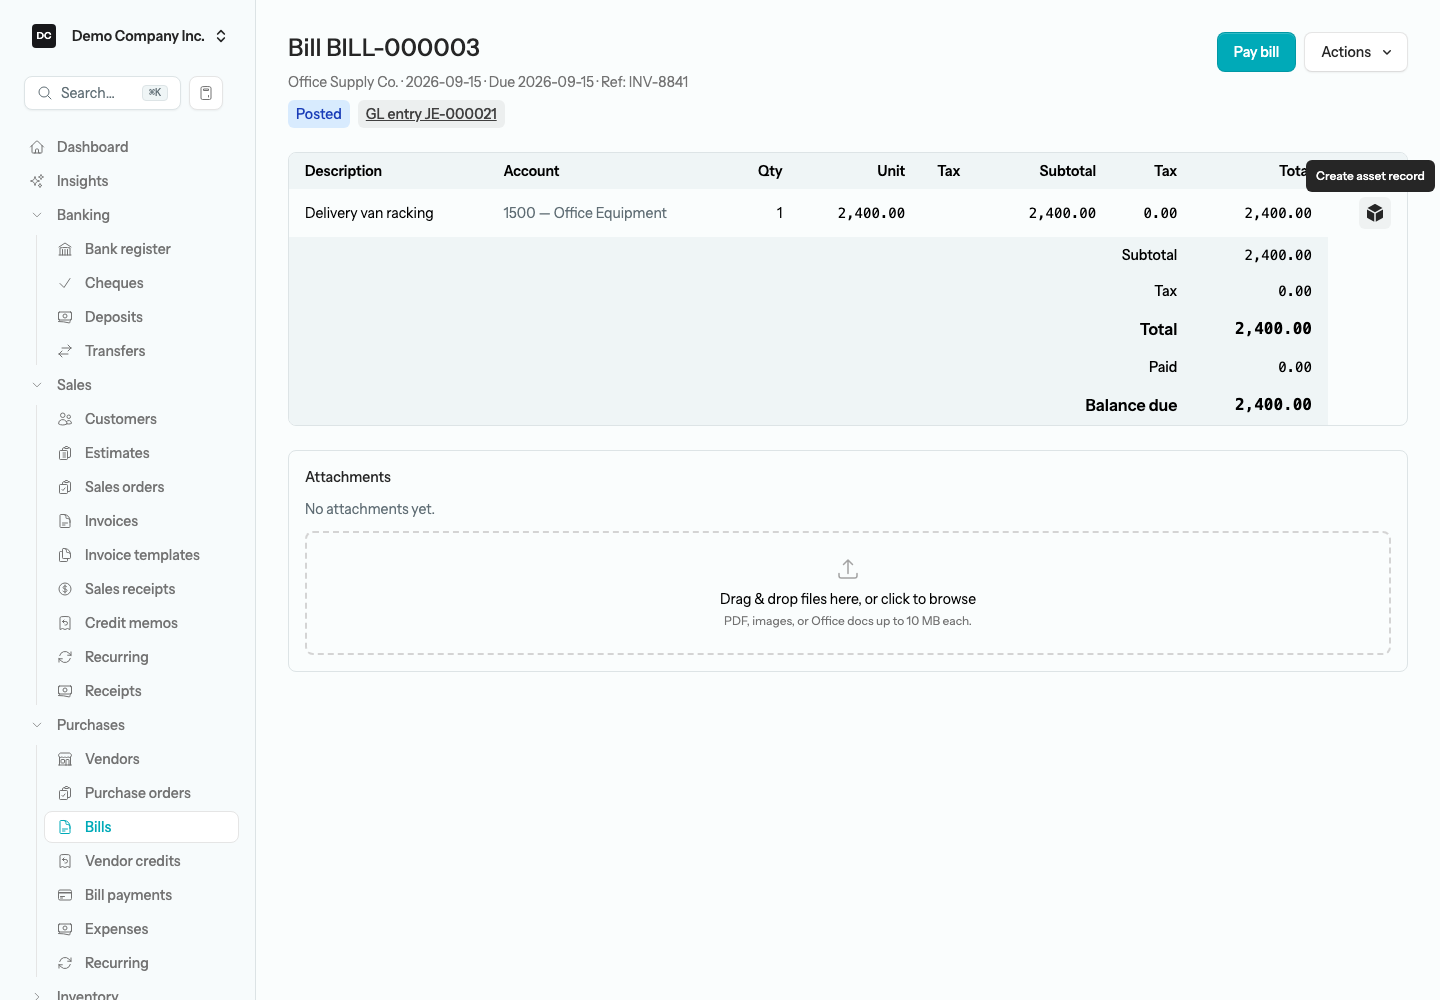
Task: Click the Bill payments card icon
Action: tap(65, 895)
